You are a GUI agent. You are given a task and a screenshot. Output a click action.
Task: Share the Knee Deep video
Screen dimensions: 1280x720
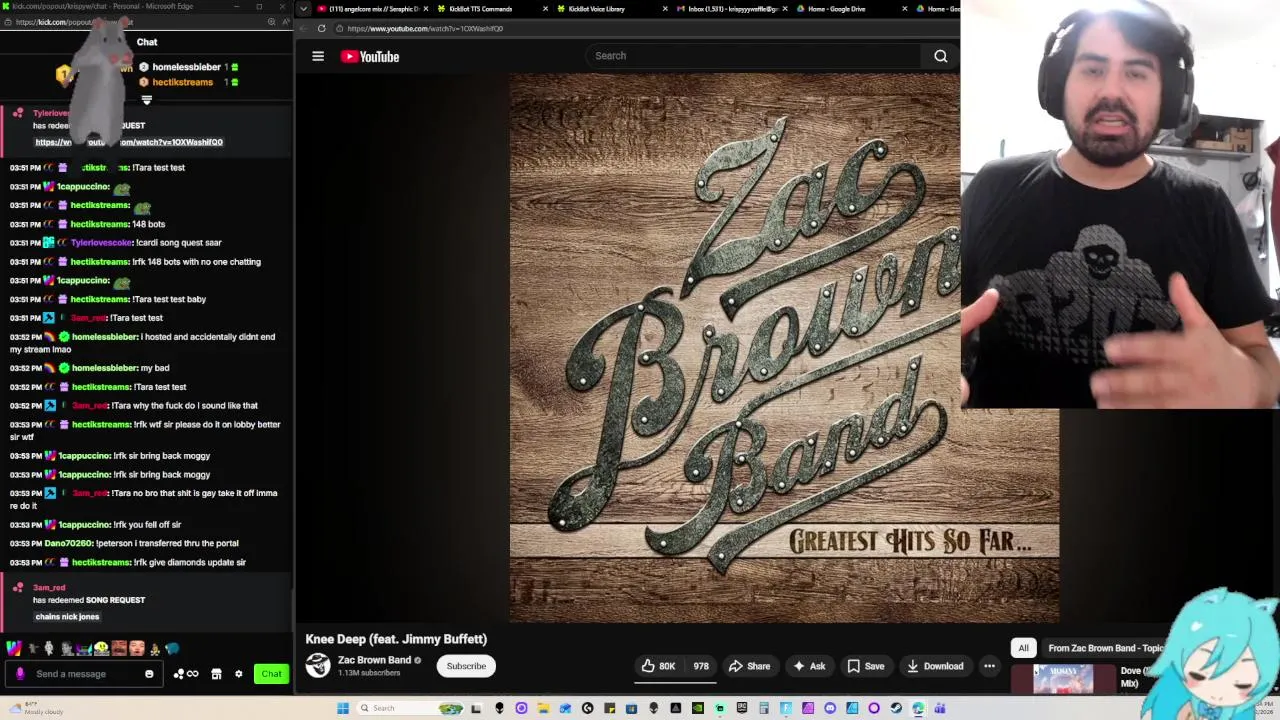tap(749, 666)
